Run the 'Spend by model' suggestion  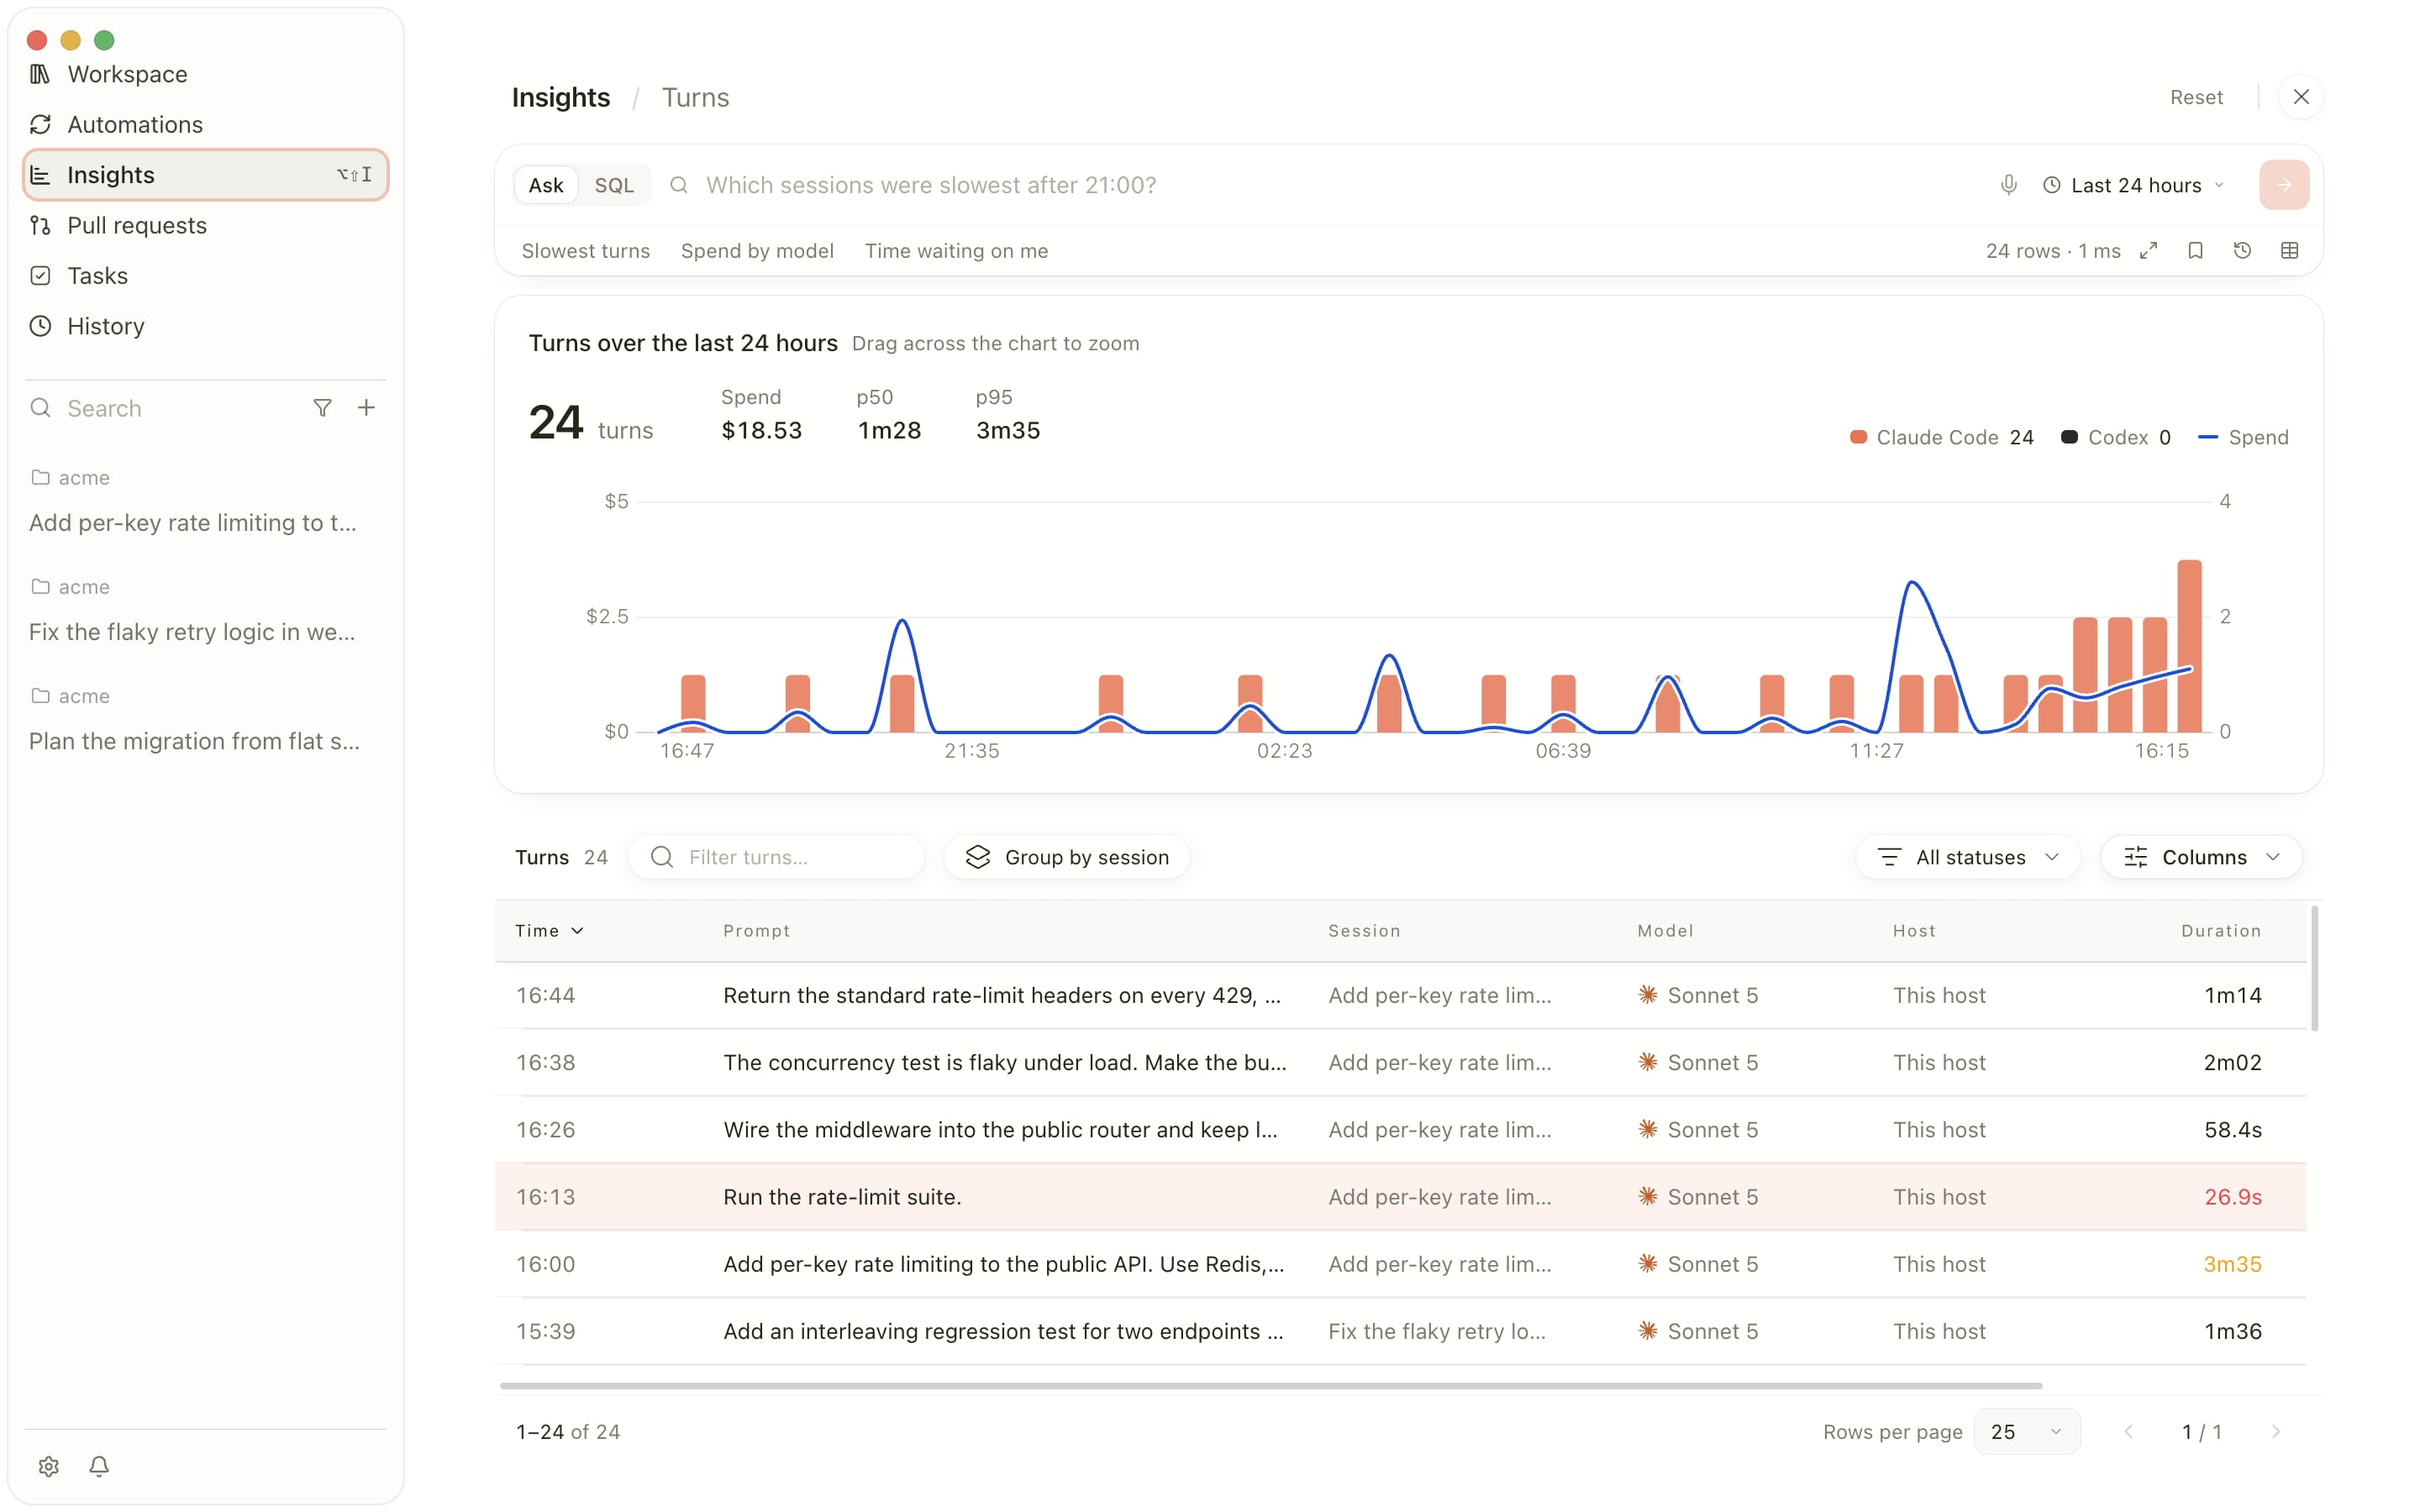click(757, 251)
